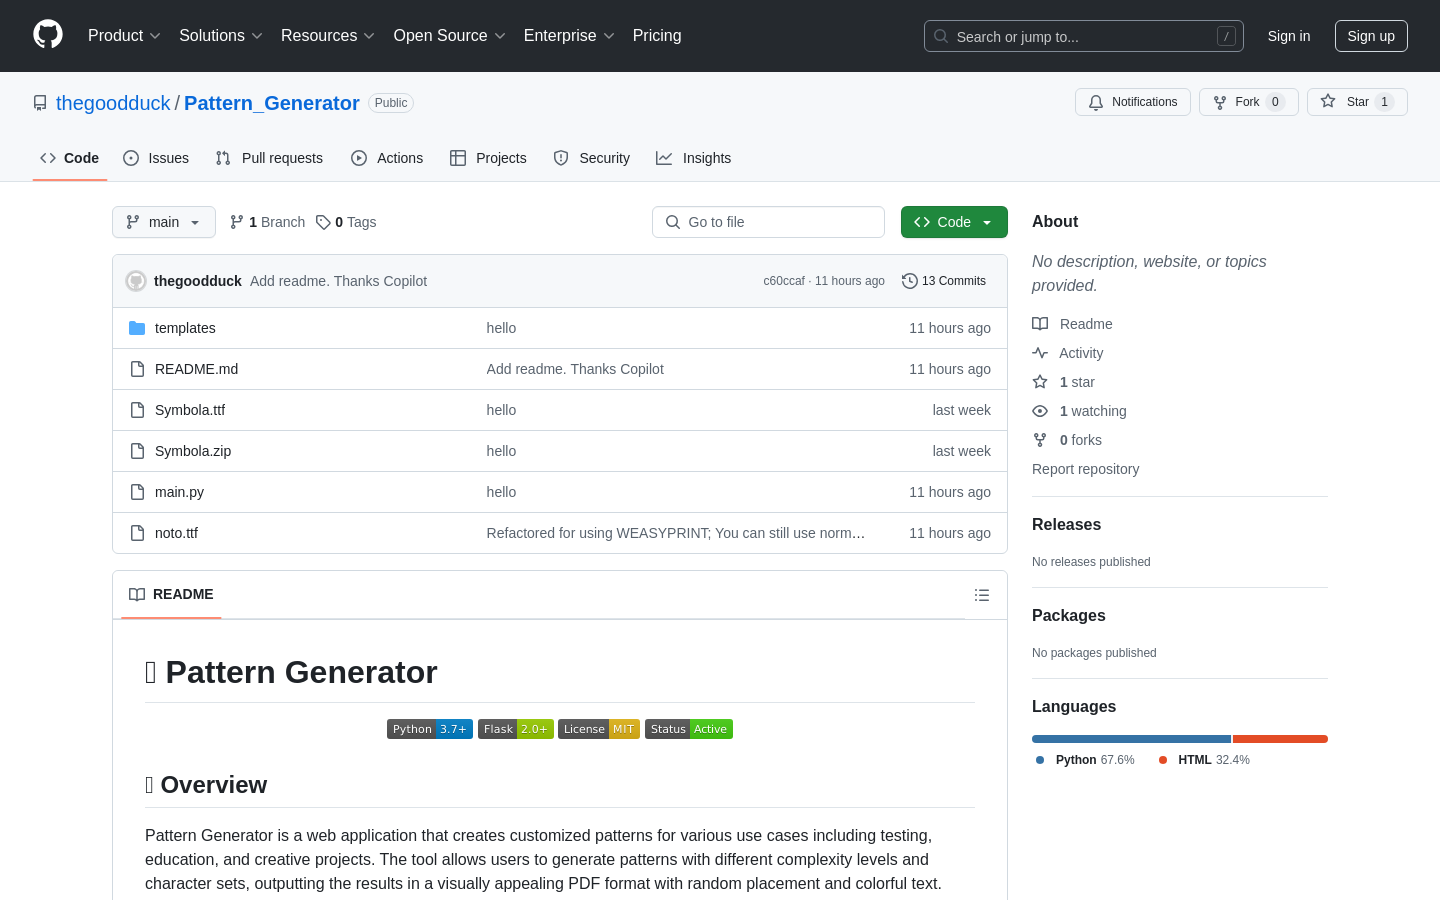Expand the Solutions menu
Image resolution: width=1440 pixels, height=900 pixels.
pos(221,36)
